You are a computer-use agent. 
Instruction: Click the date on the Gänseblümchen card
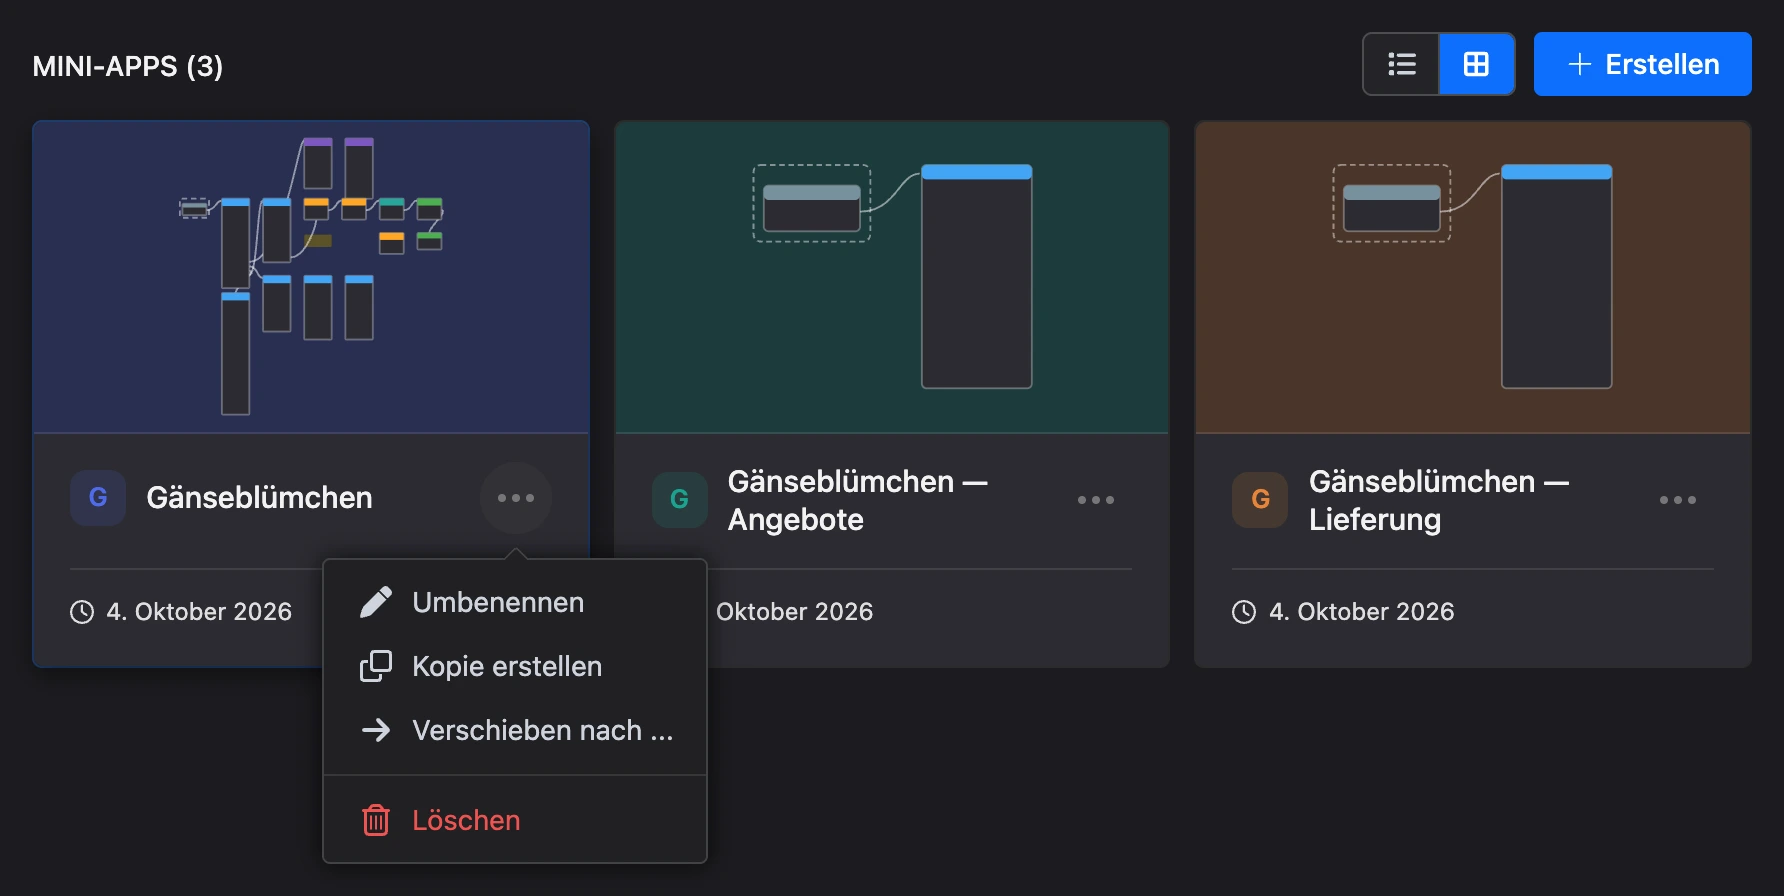pos(199,612)
